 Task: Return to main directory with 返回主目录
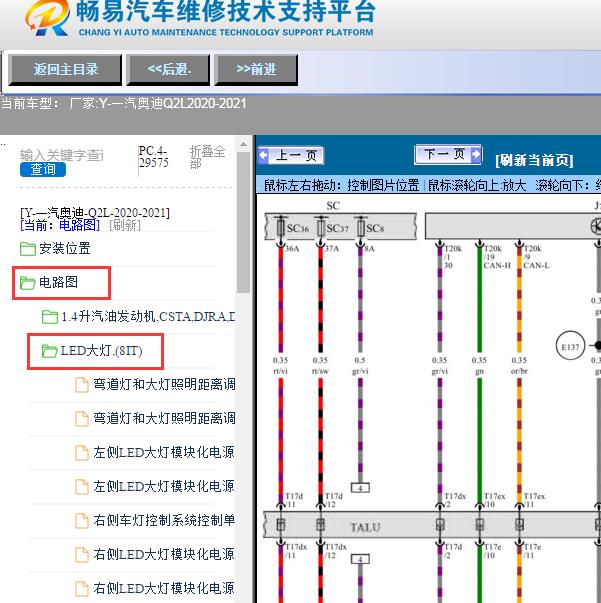coord(65,70)
